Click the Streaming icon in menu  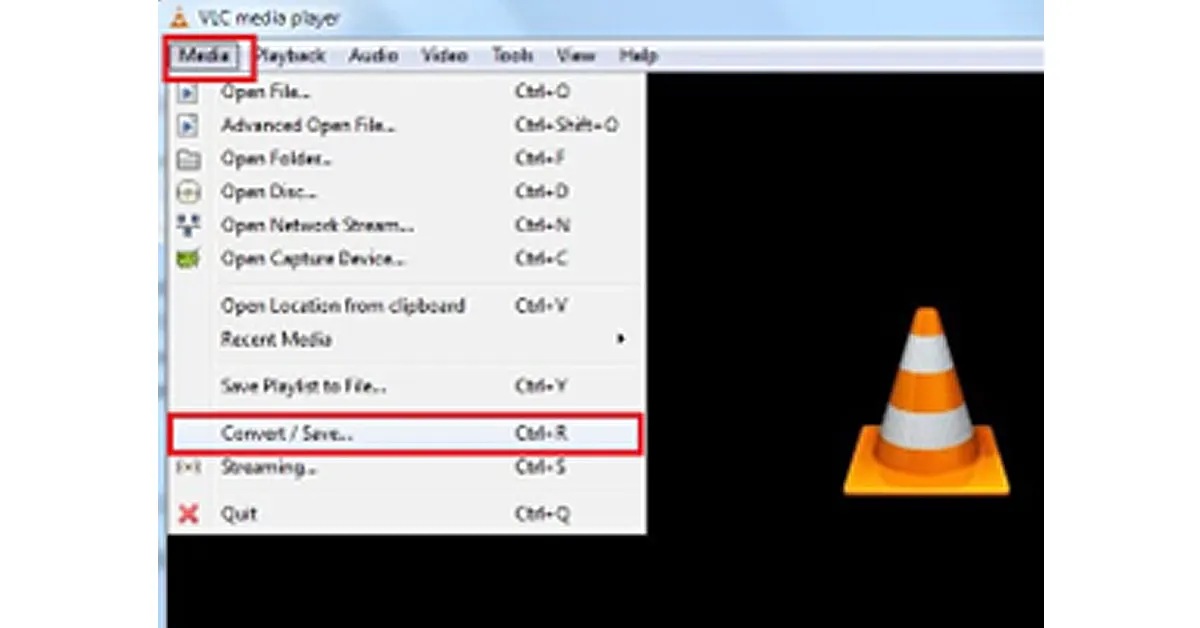188,467
